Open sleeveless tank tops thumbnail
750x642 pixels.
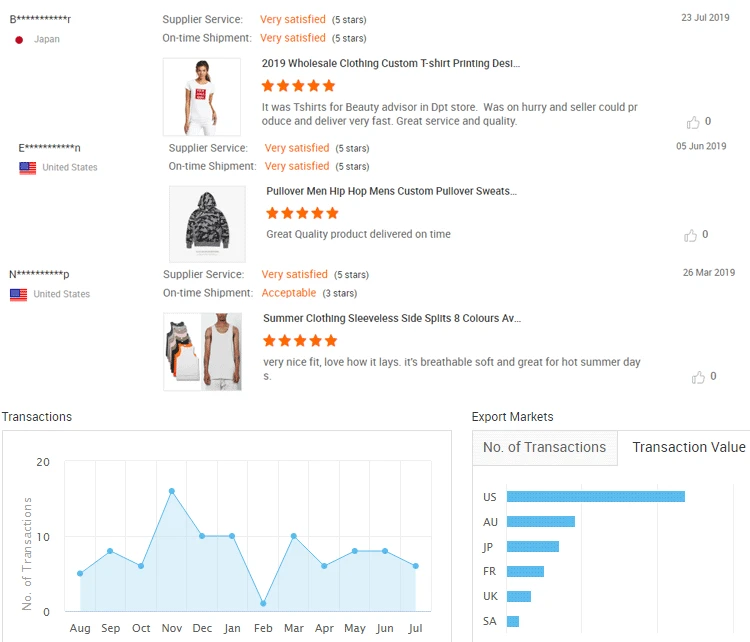(202, 351)
